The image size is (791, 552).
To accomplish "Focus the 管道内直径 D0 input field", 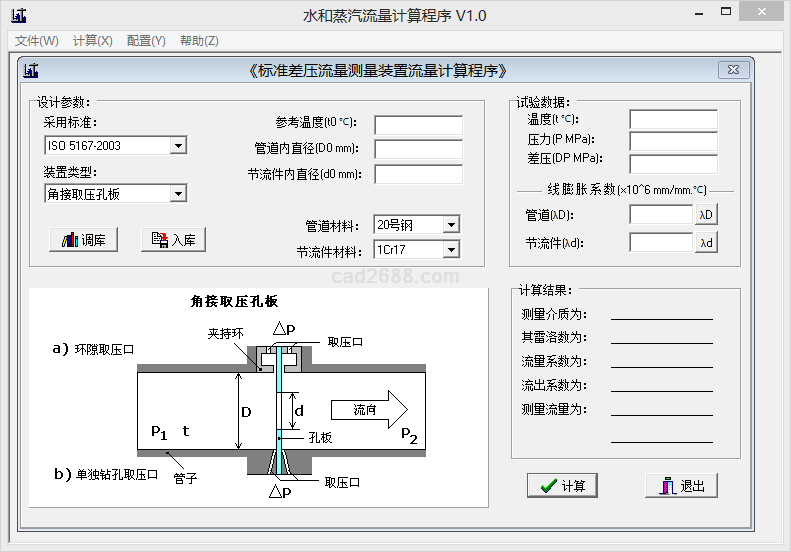I will point(418,150).
